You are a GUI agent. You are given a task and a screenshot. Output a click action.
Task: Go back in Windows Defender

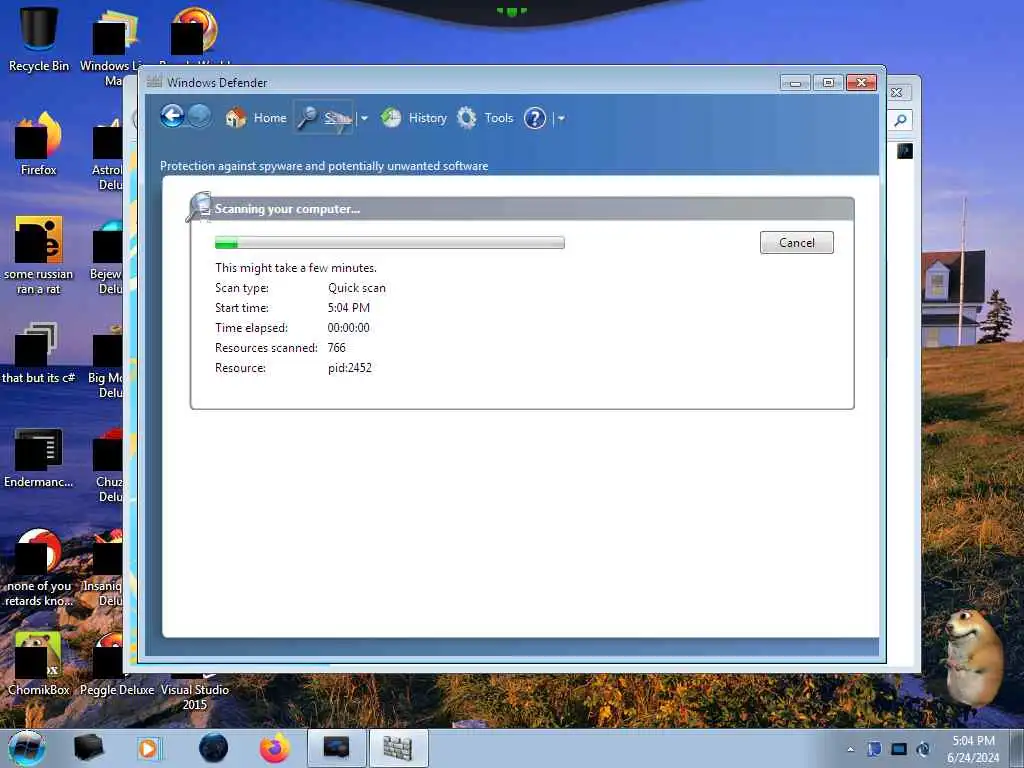(172, 117)
